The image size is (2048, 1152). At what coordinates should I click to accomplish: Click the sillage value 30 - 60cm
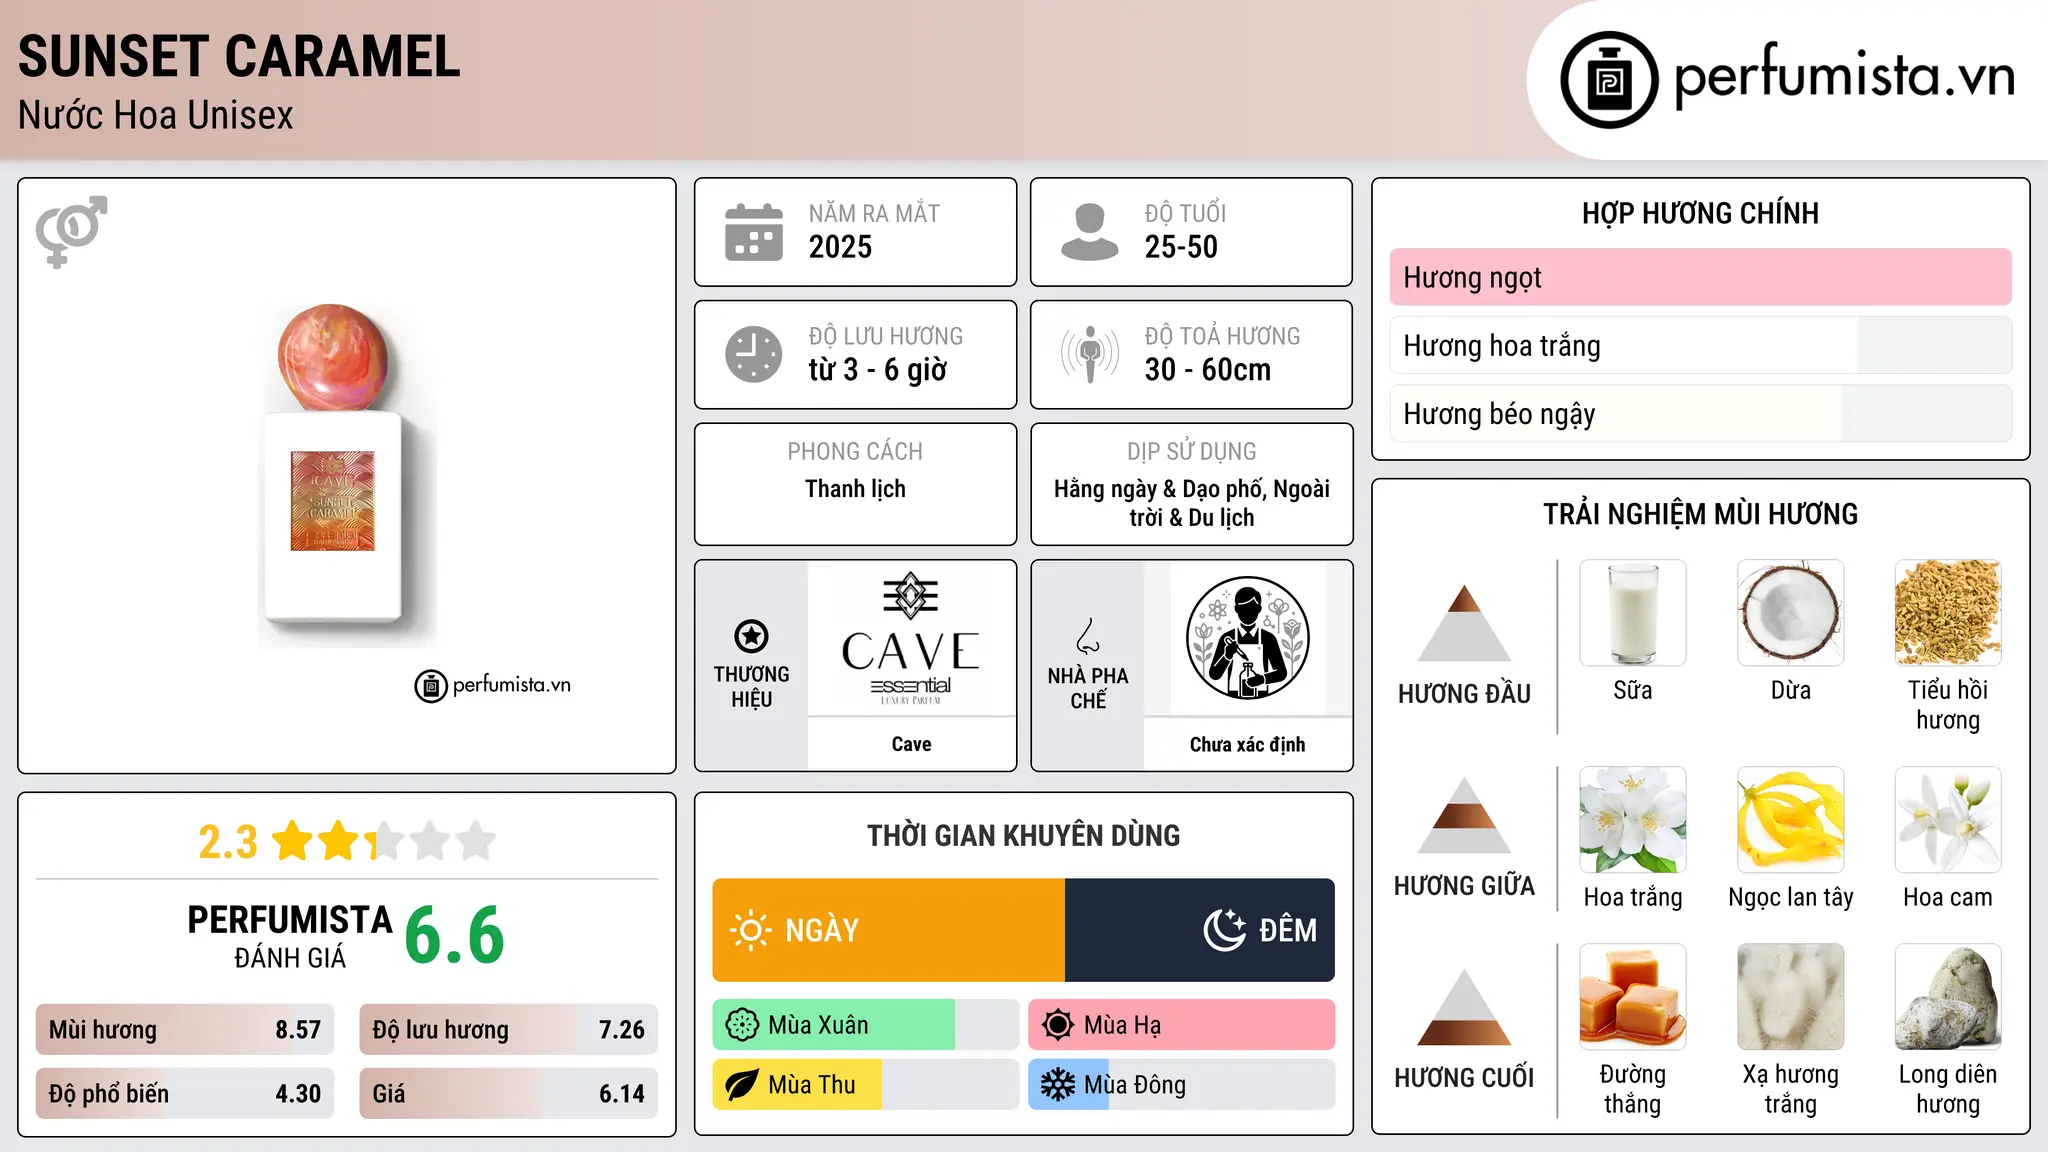(x=1208, y=370)
